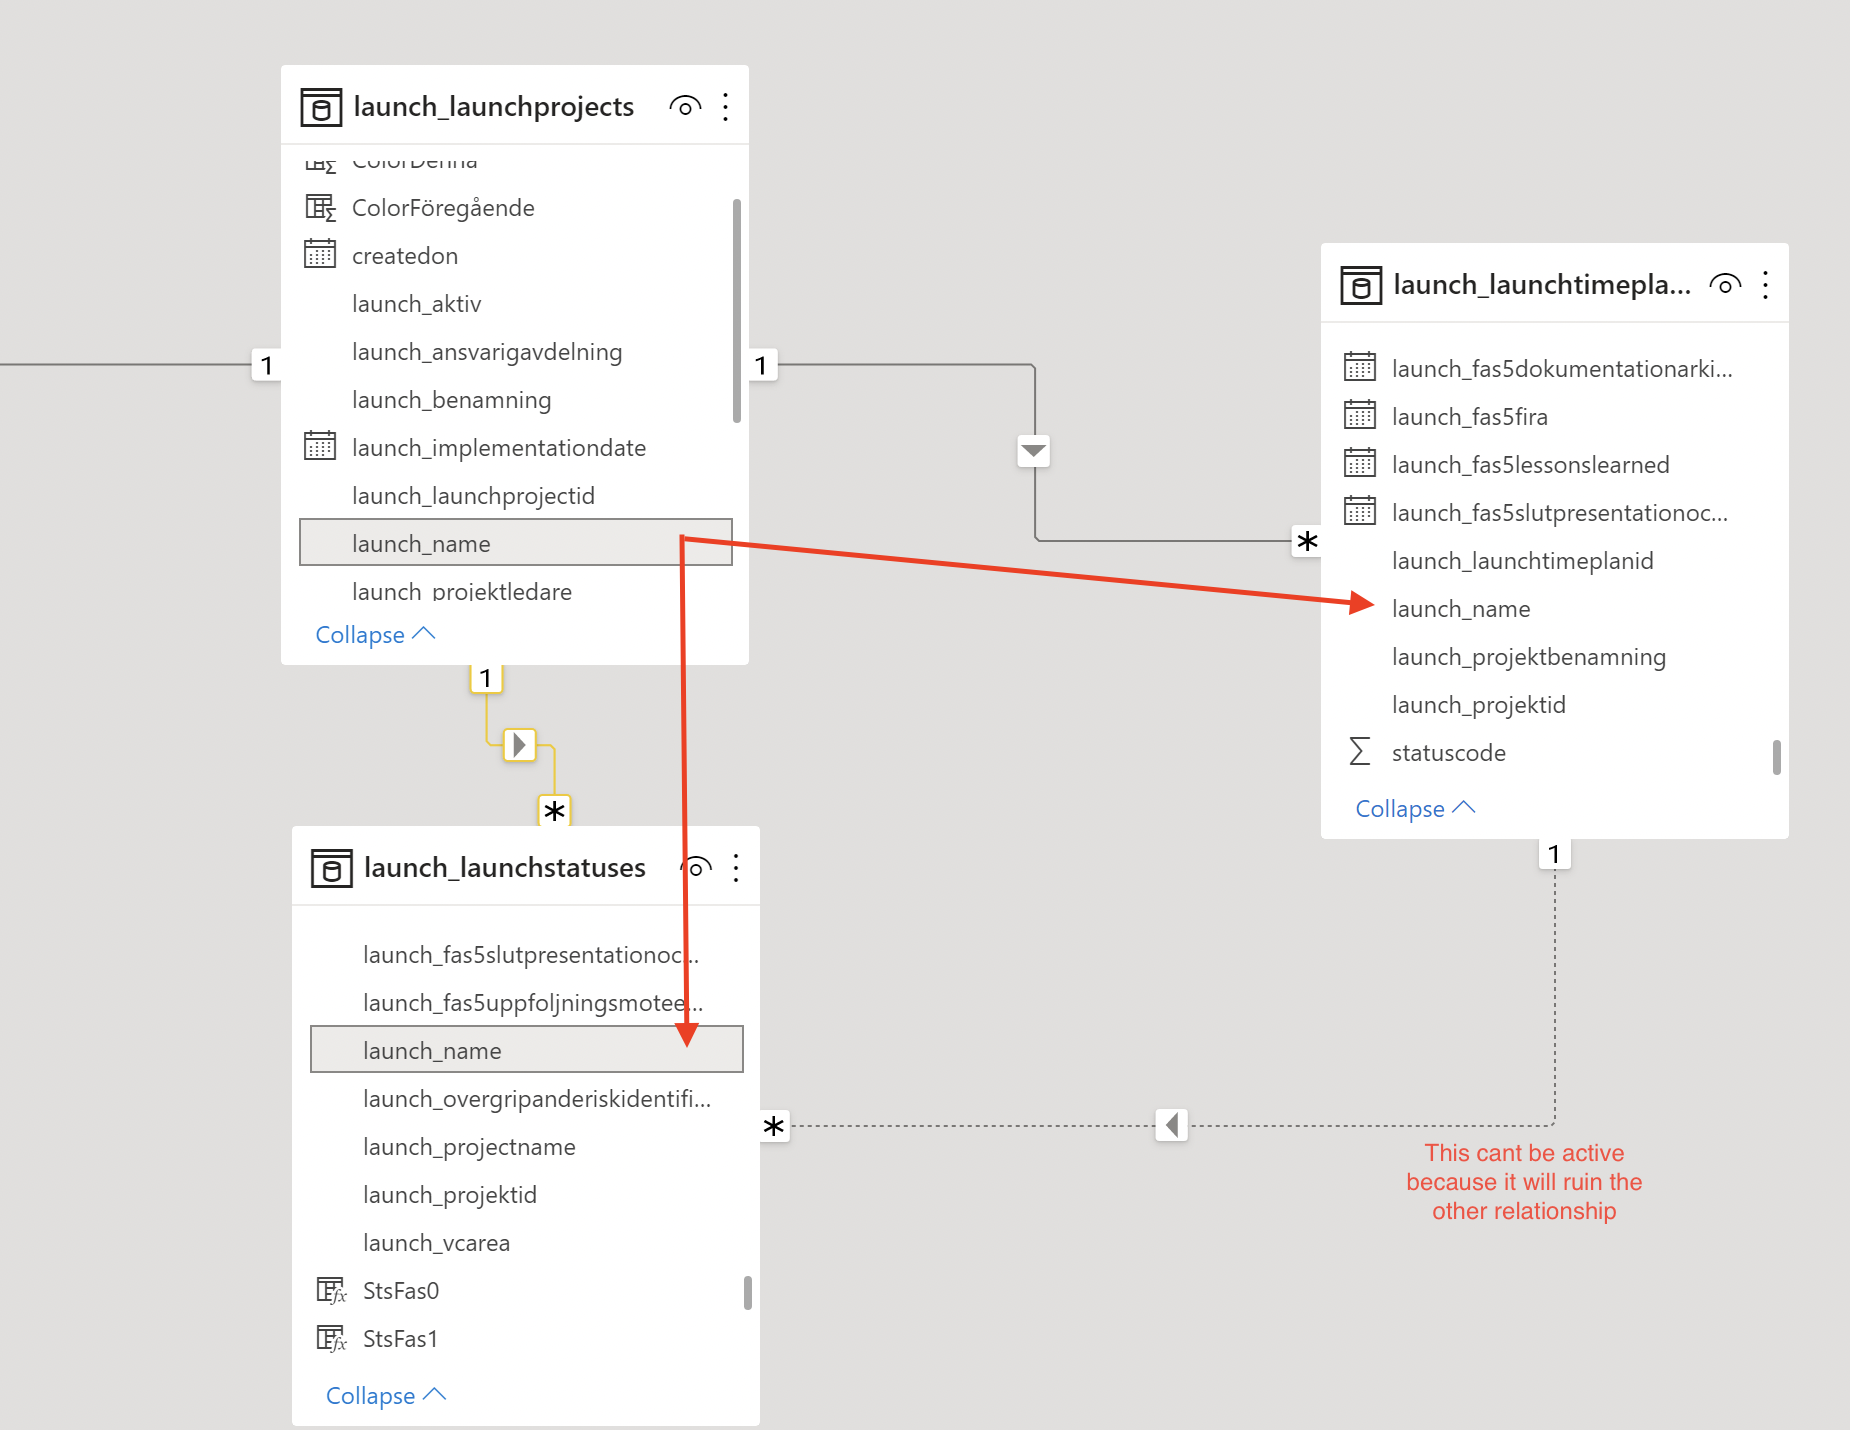Image resolution: width=1850 pixels, height=1430 pixels.
Task: Select launch_implementationdate field
Action: [516, 448]
